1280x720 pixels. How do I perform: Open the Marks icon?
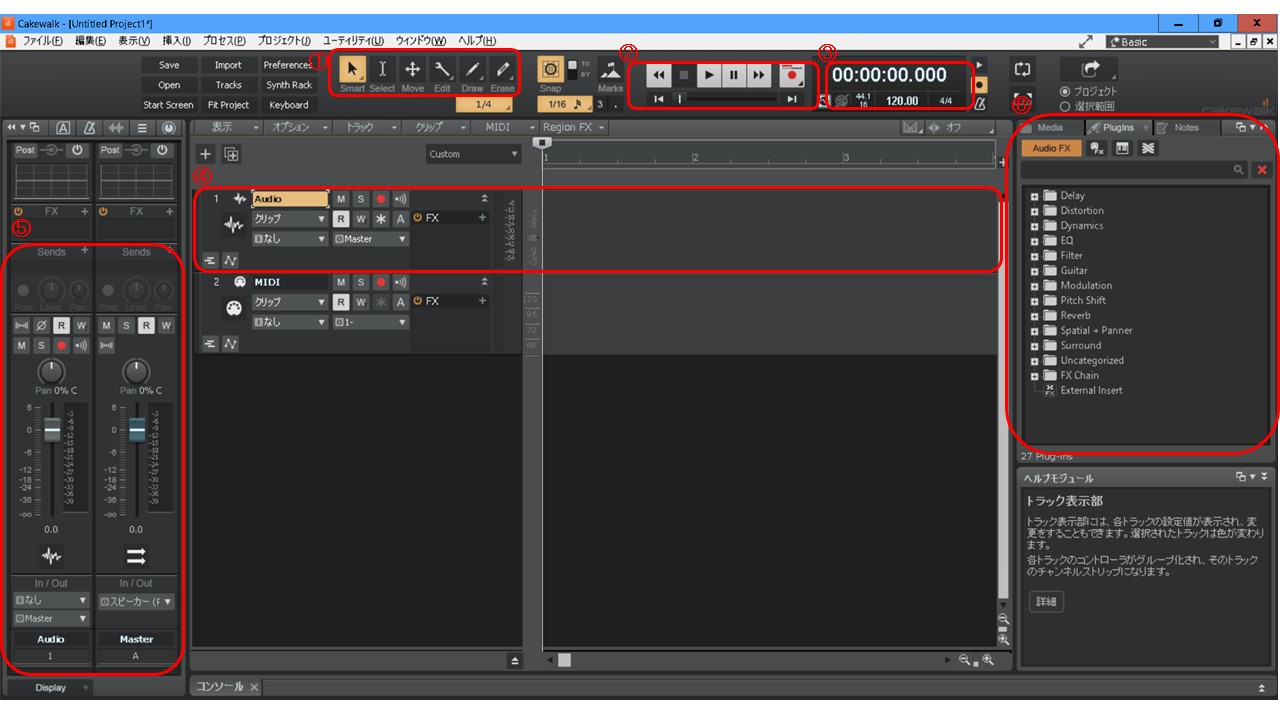coord(610,70)
